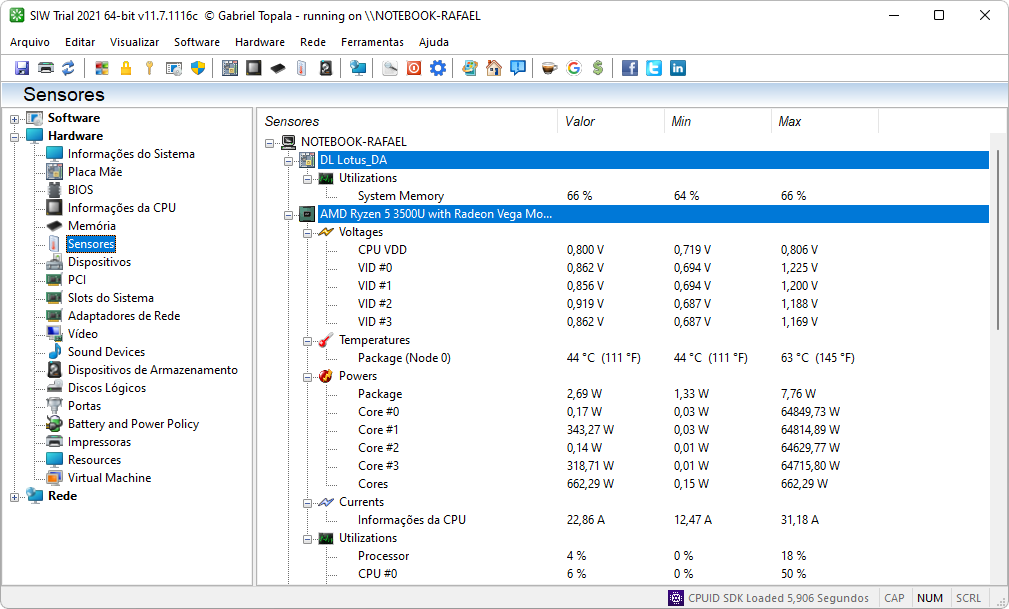Click the hard disk toolbar icon

coord(326,68)
